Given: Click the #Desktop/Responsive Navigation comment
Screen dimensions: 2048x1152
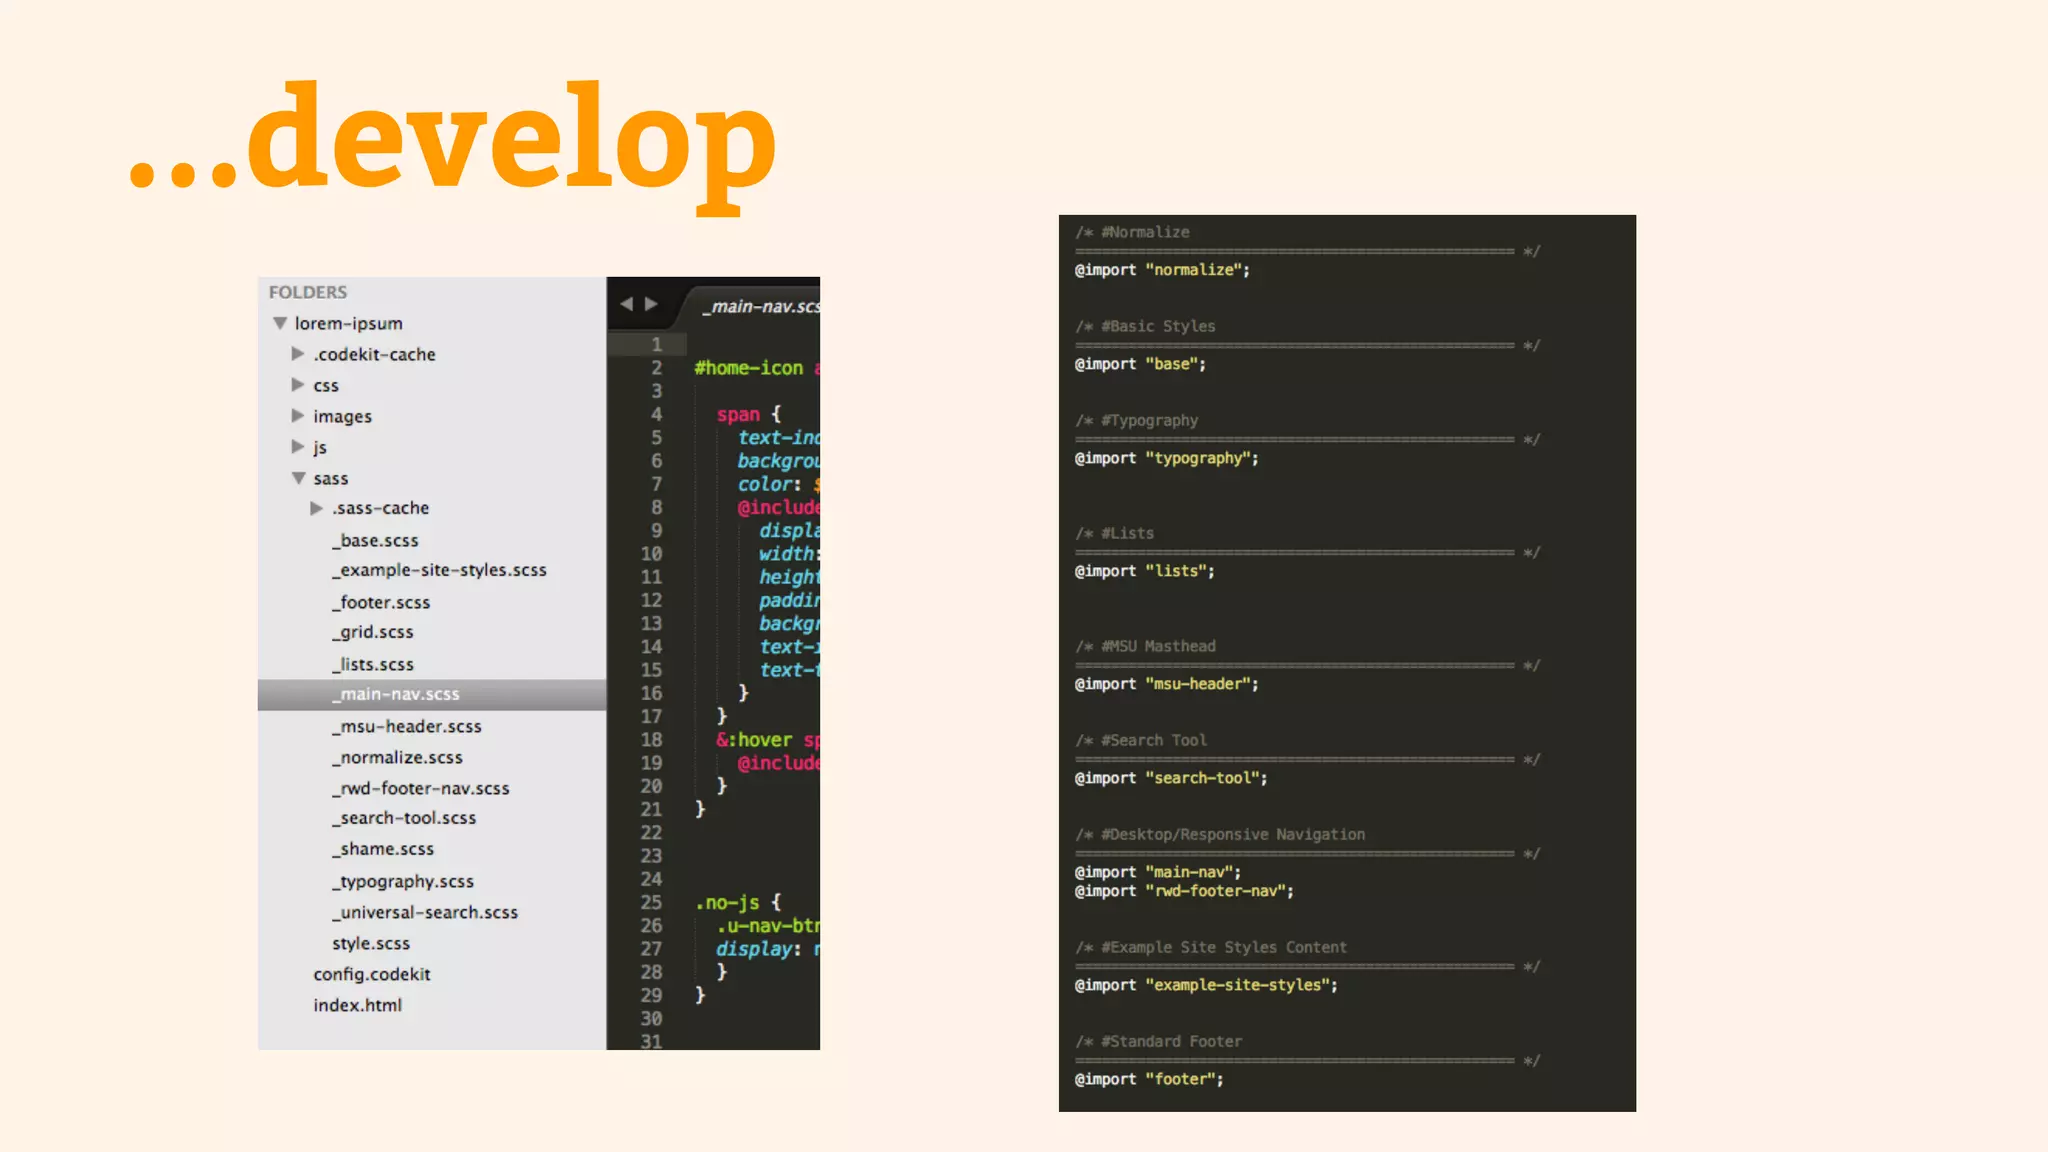Looking at the screenshot, I should 1220,834.
